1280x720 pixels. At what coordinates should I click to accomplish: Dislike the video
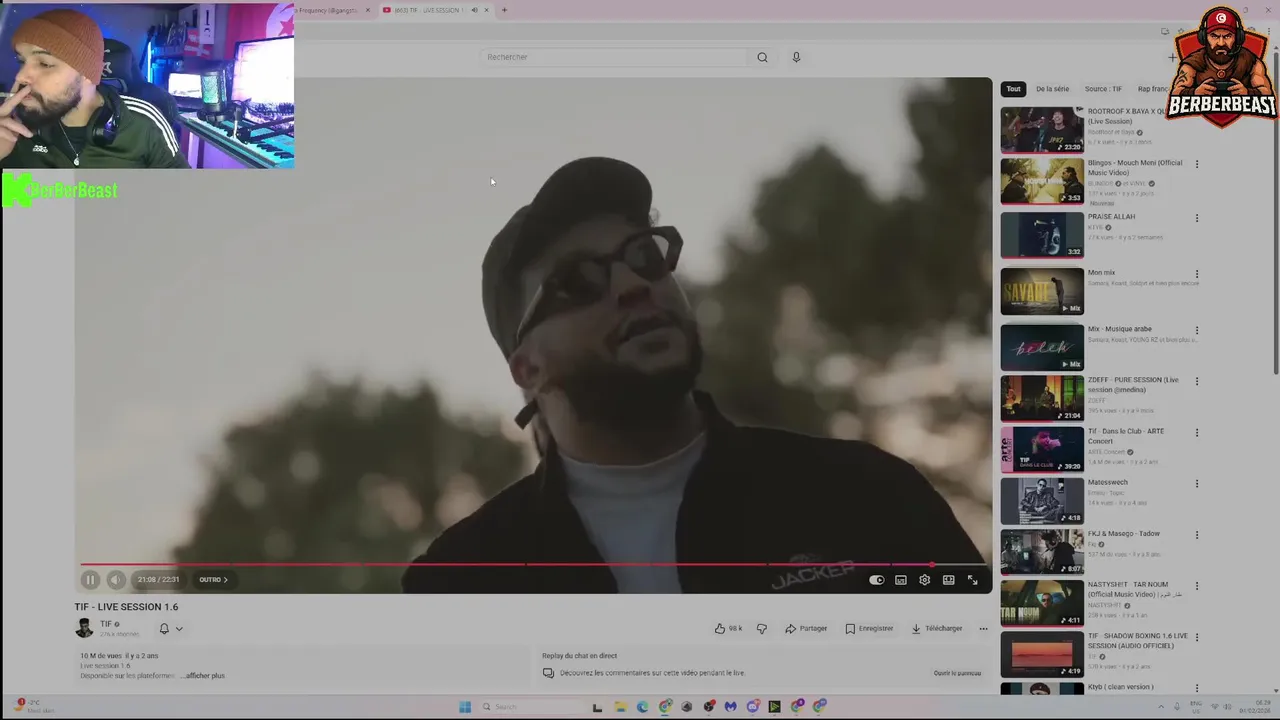point(762,629)
